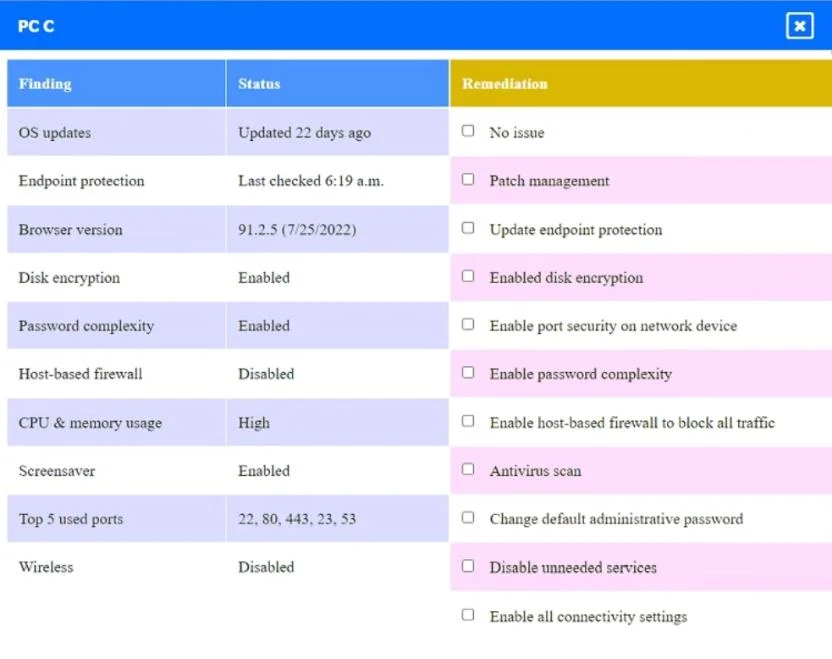Click the PC C title text

pyautogui.click(x=36, y=26)
